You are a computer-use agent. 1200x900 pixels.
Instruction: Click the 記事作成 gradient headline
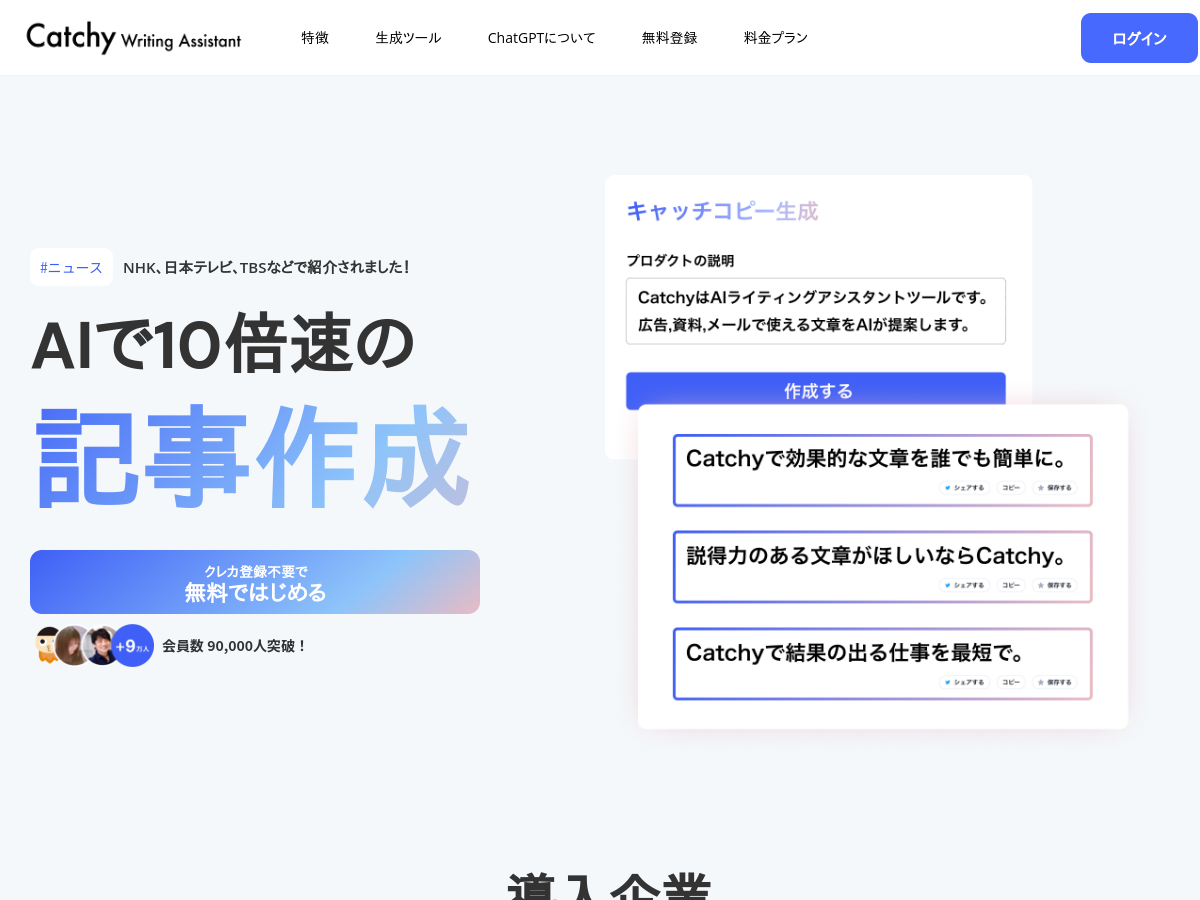tap(252, 457)
